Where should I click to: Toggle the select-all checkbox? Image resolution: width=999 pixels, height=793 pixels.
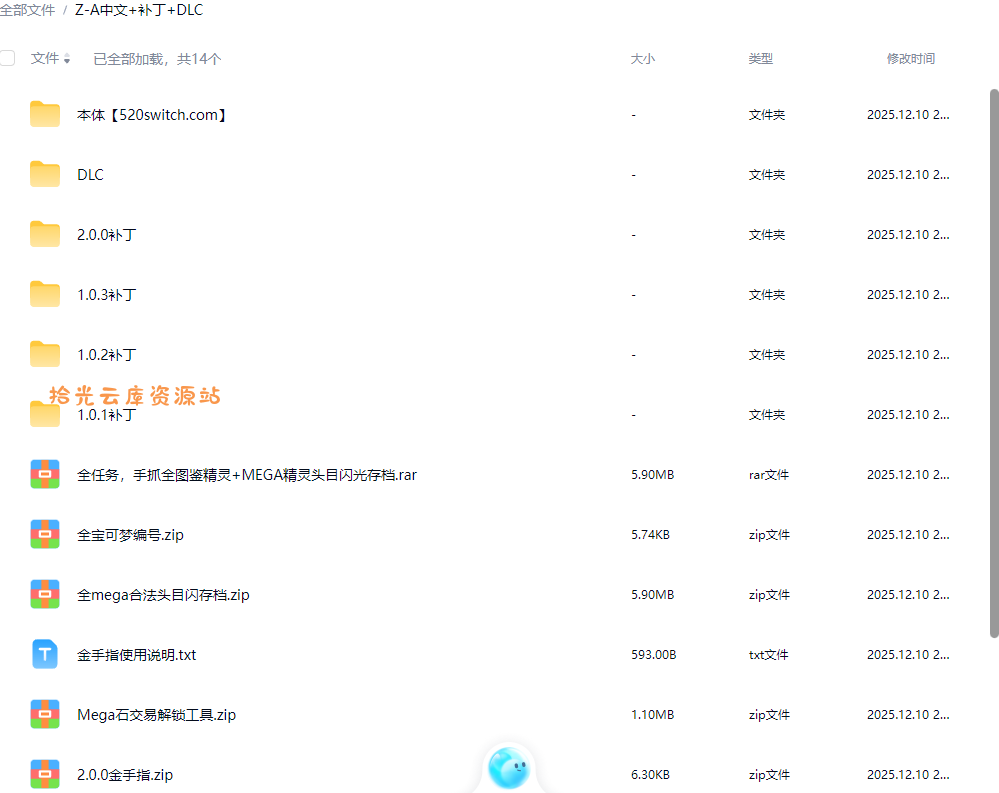(x=7, y=58)
